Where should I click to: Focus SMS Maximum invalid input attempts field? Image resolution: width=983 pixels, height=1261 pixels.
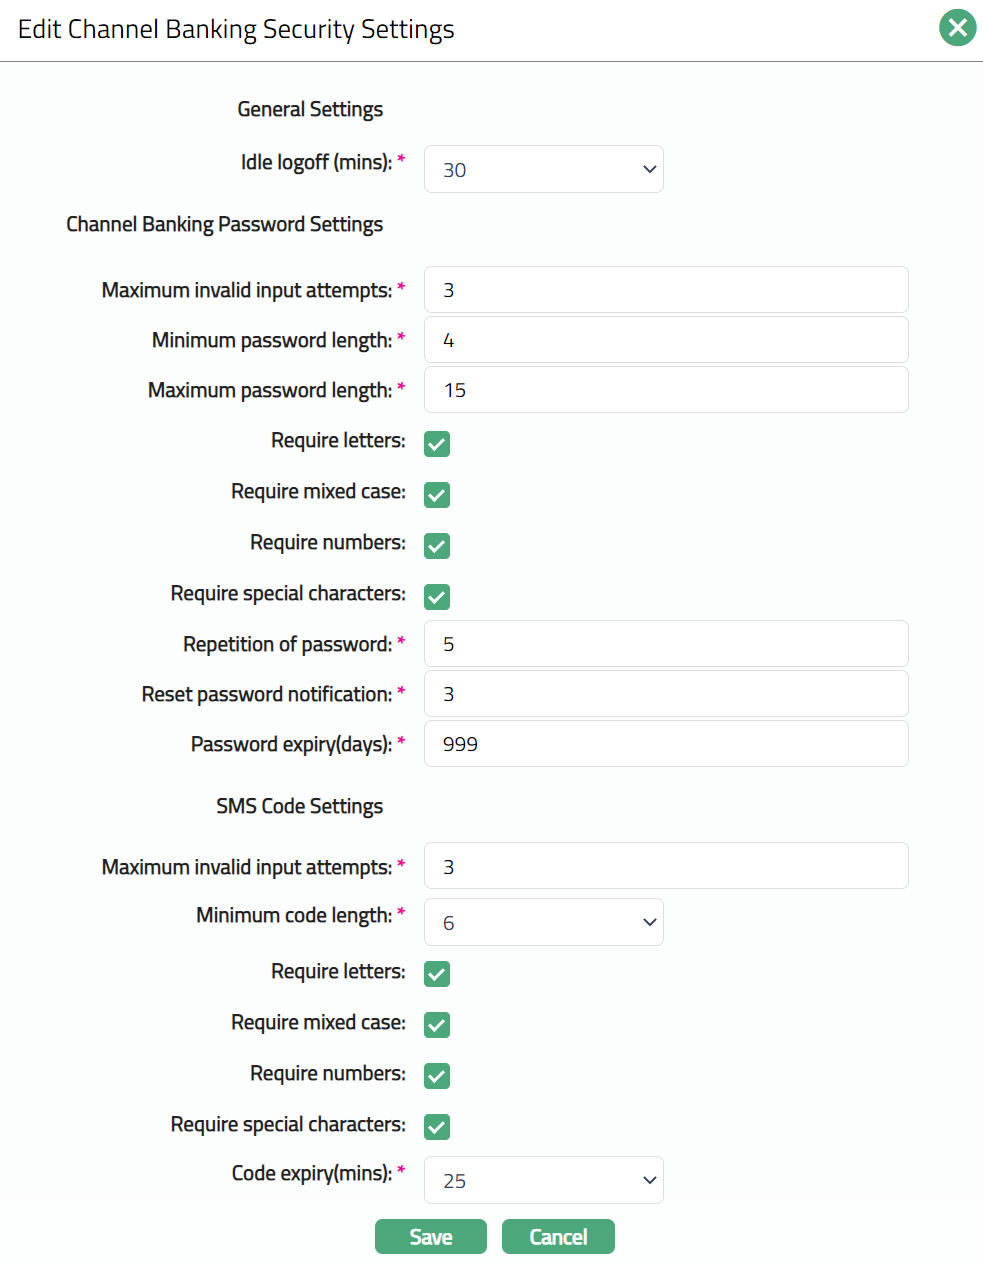666,866
